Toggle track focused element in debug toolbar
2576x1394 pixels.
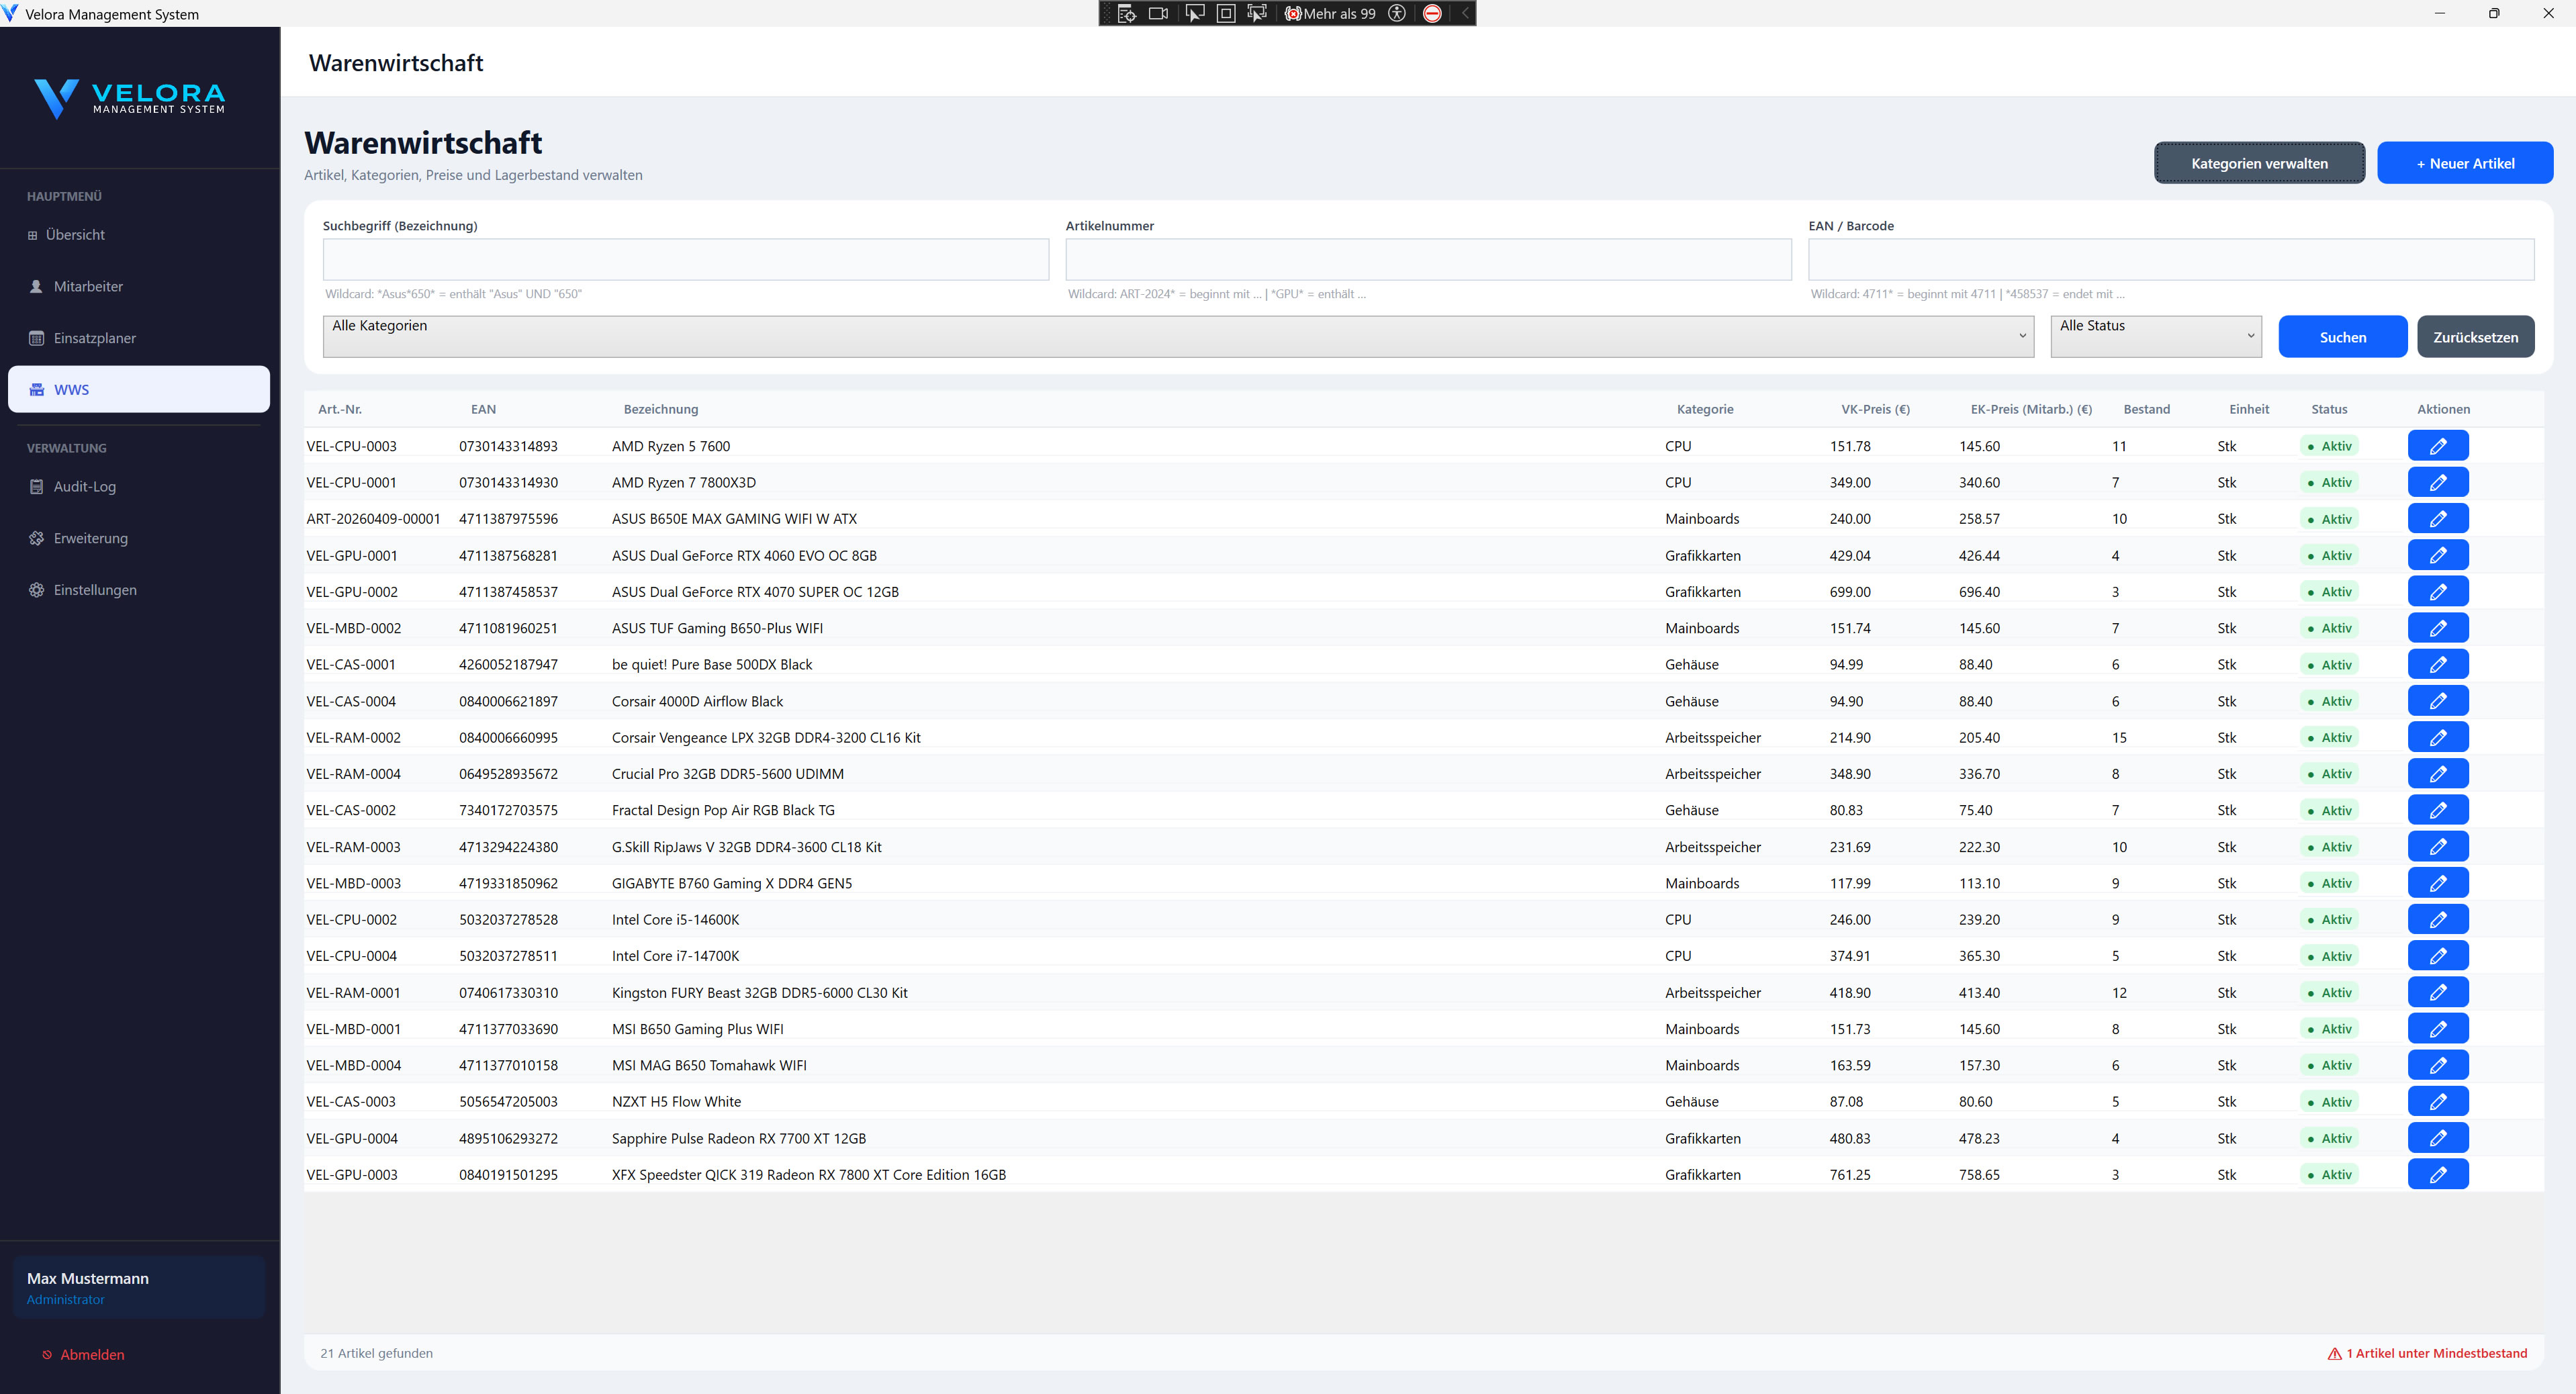tap(1257, 13)
